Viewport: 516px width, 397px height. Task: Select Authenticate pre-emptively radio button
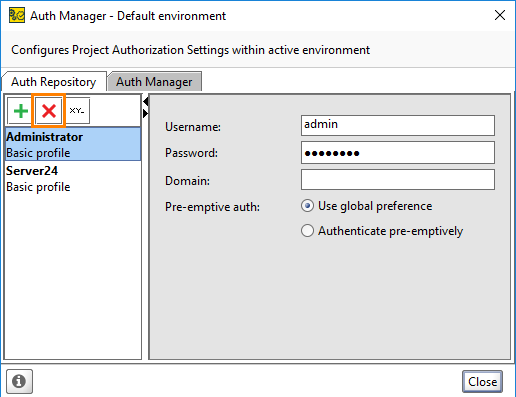pyautogui.click(x=307, y=231)
